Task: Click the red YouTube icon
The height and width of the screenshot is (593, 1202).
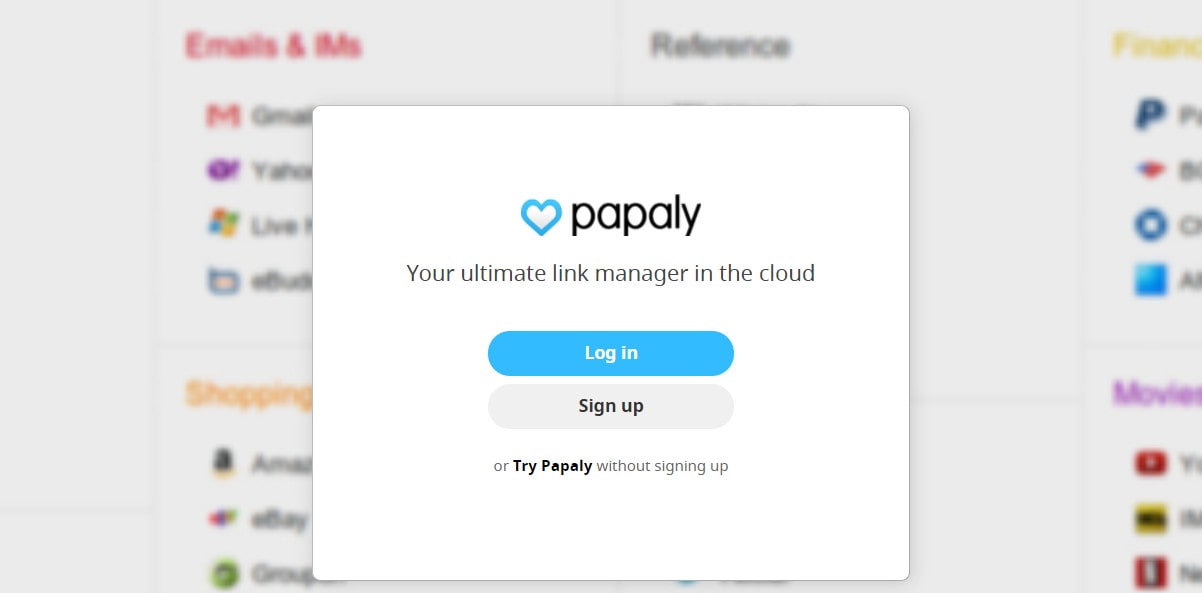Action: 1150,463
